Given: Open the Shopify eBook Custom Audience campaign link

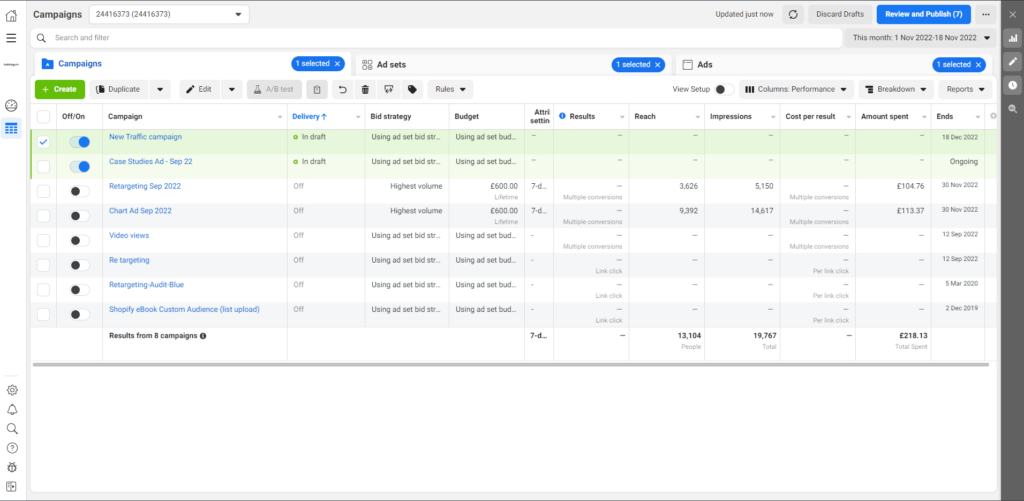Looking at the screenshot, I should point(184,310).
